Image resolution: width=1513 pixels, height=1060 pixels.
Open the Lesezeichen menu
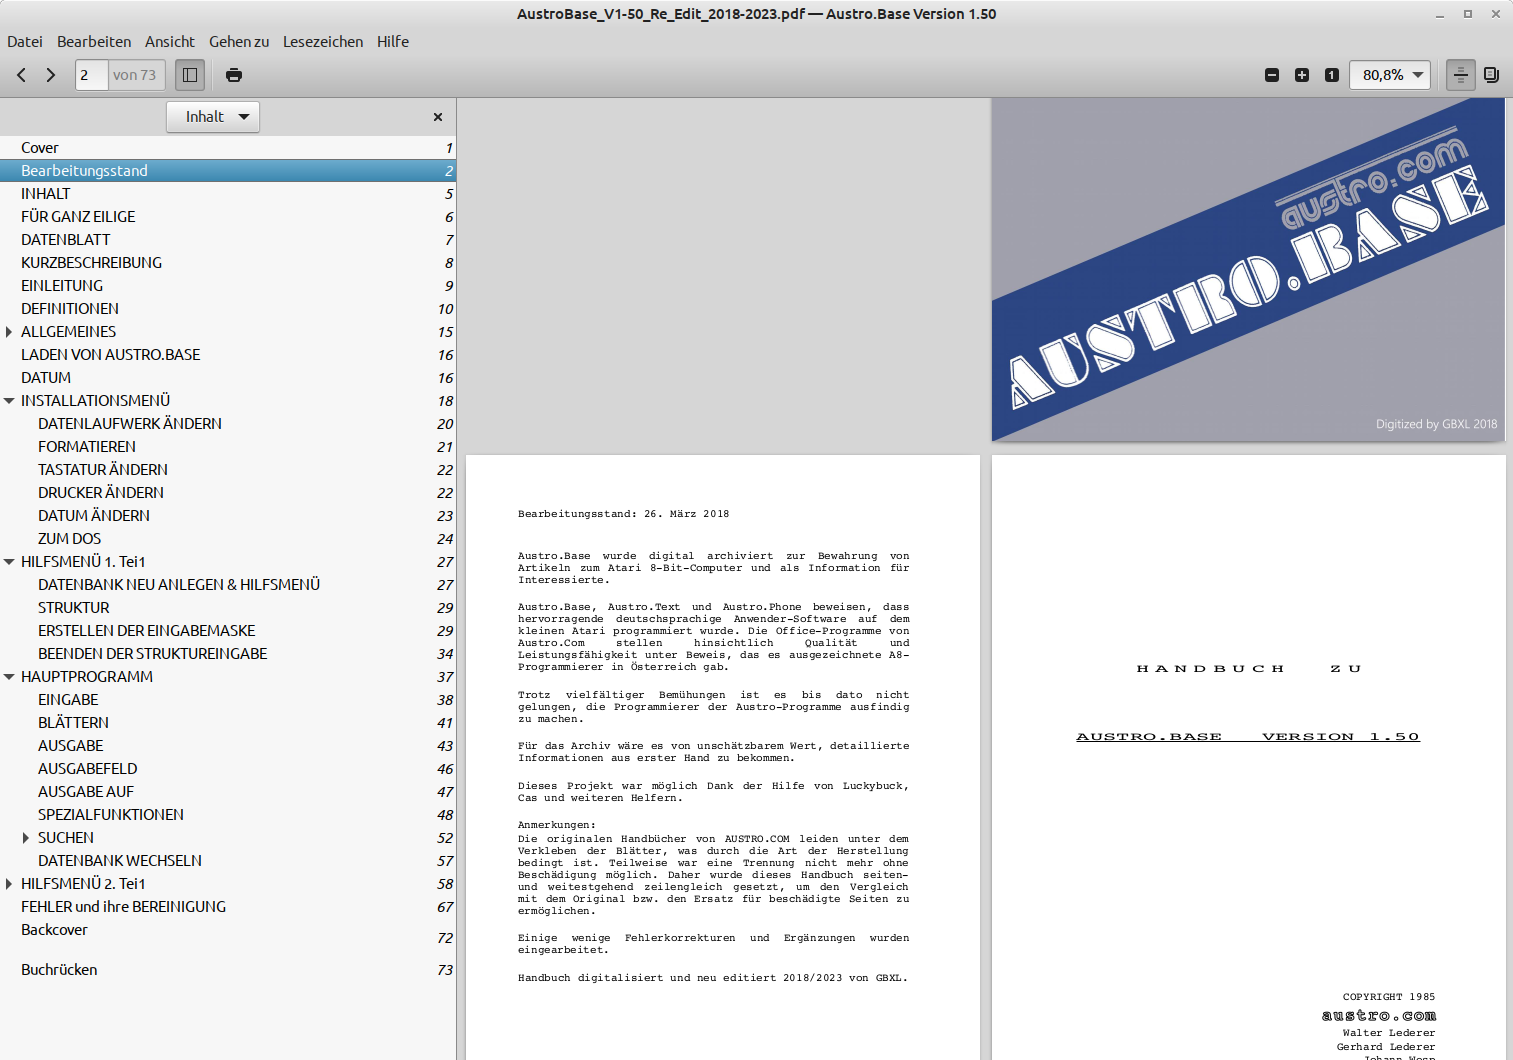click(x=322, y=42)
